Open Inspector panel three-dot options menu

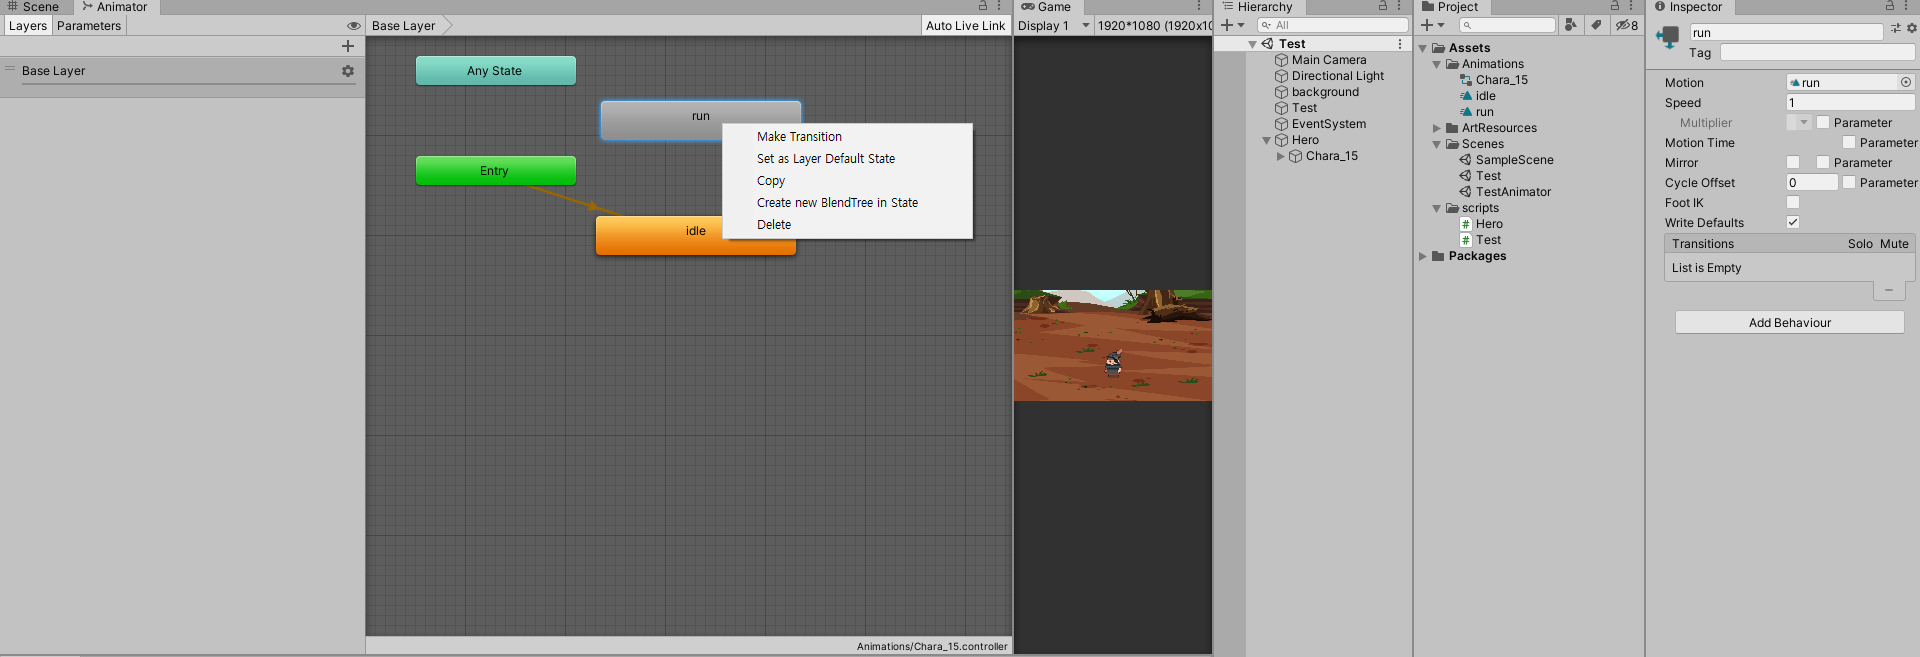click(x=1907, y=6)
